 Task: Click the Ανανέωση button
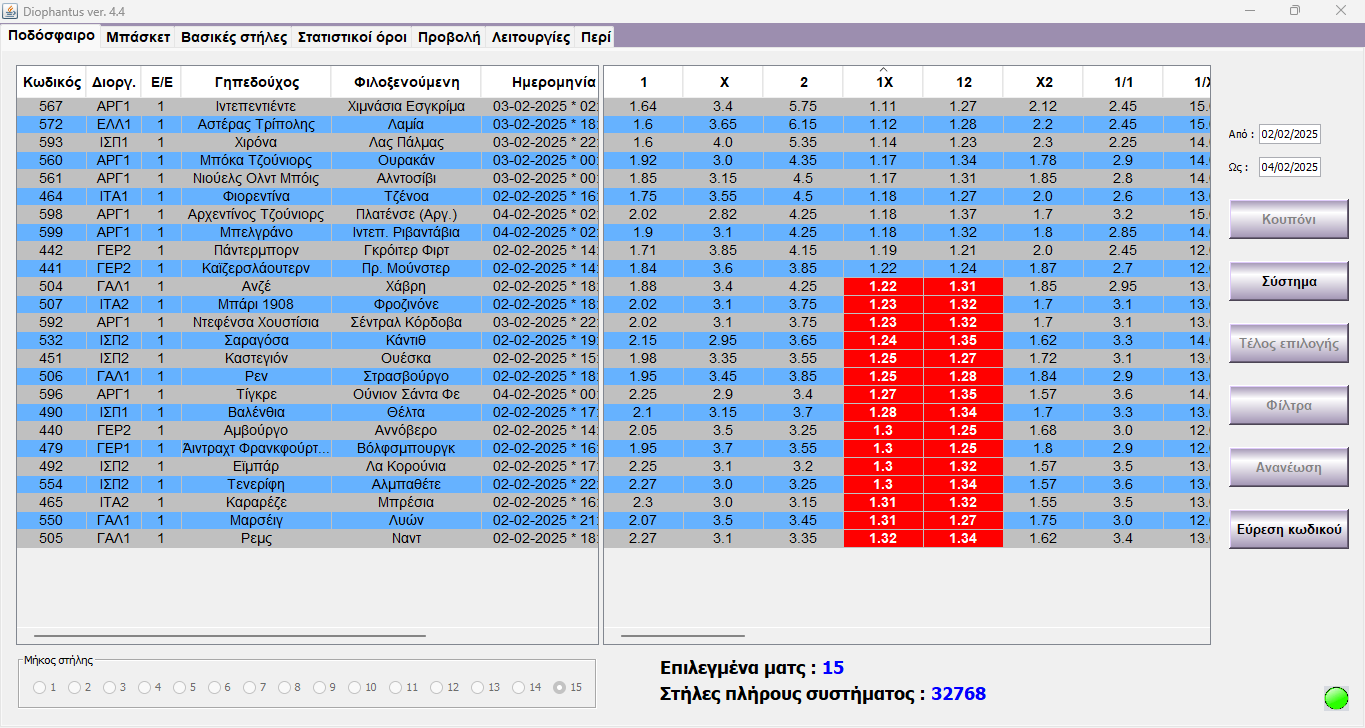1289,467
